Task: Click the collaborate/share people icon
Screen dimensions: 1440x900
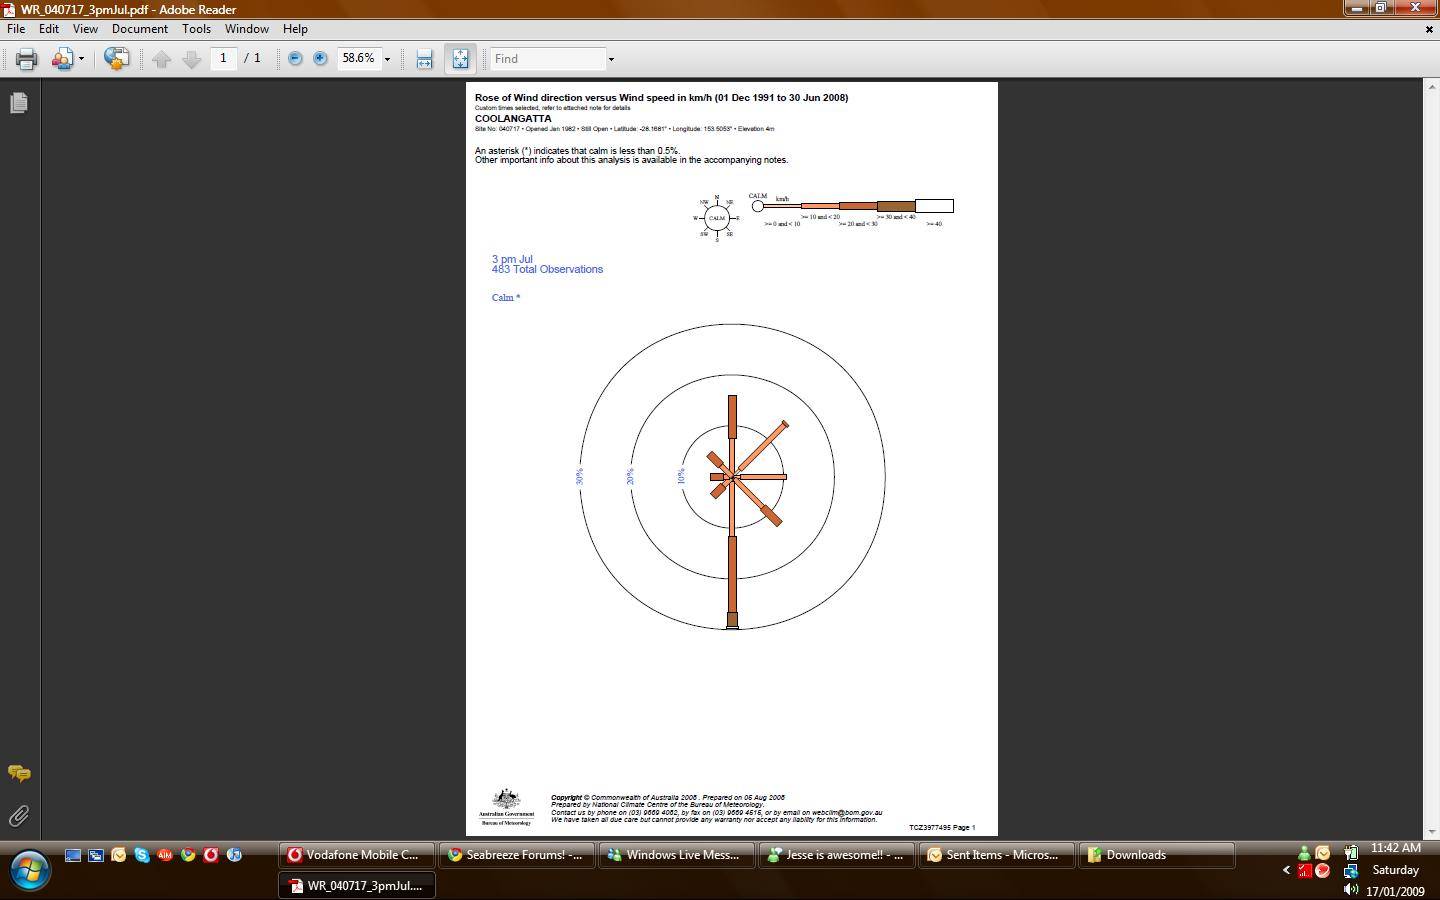Action: pyautogui.click(x=61, y=59)
